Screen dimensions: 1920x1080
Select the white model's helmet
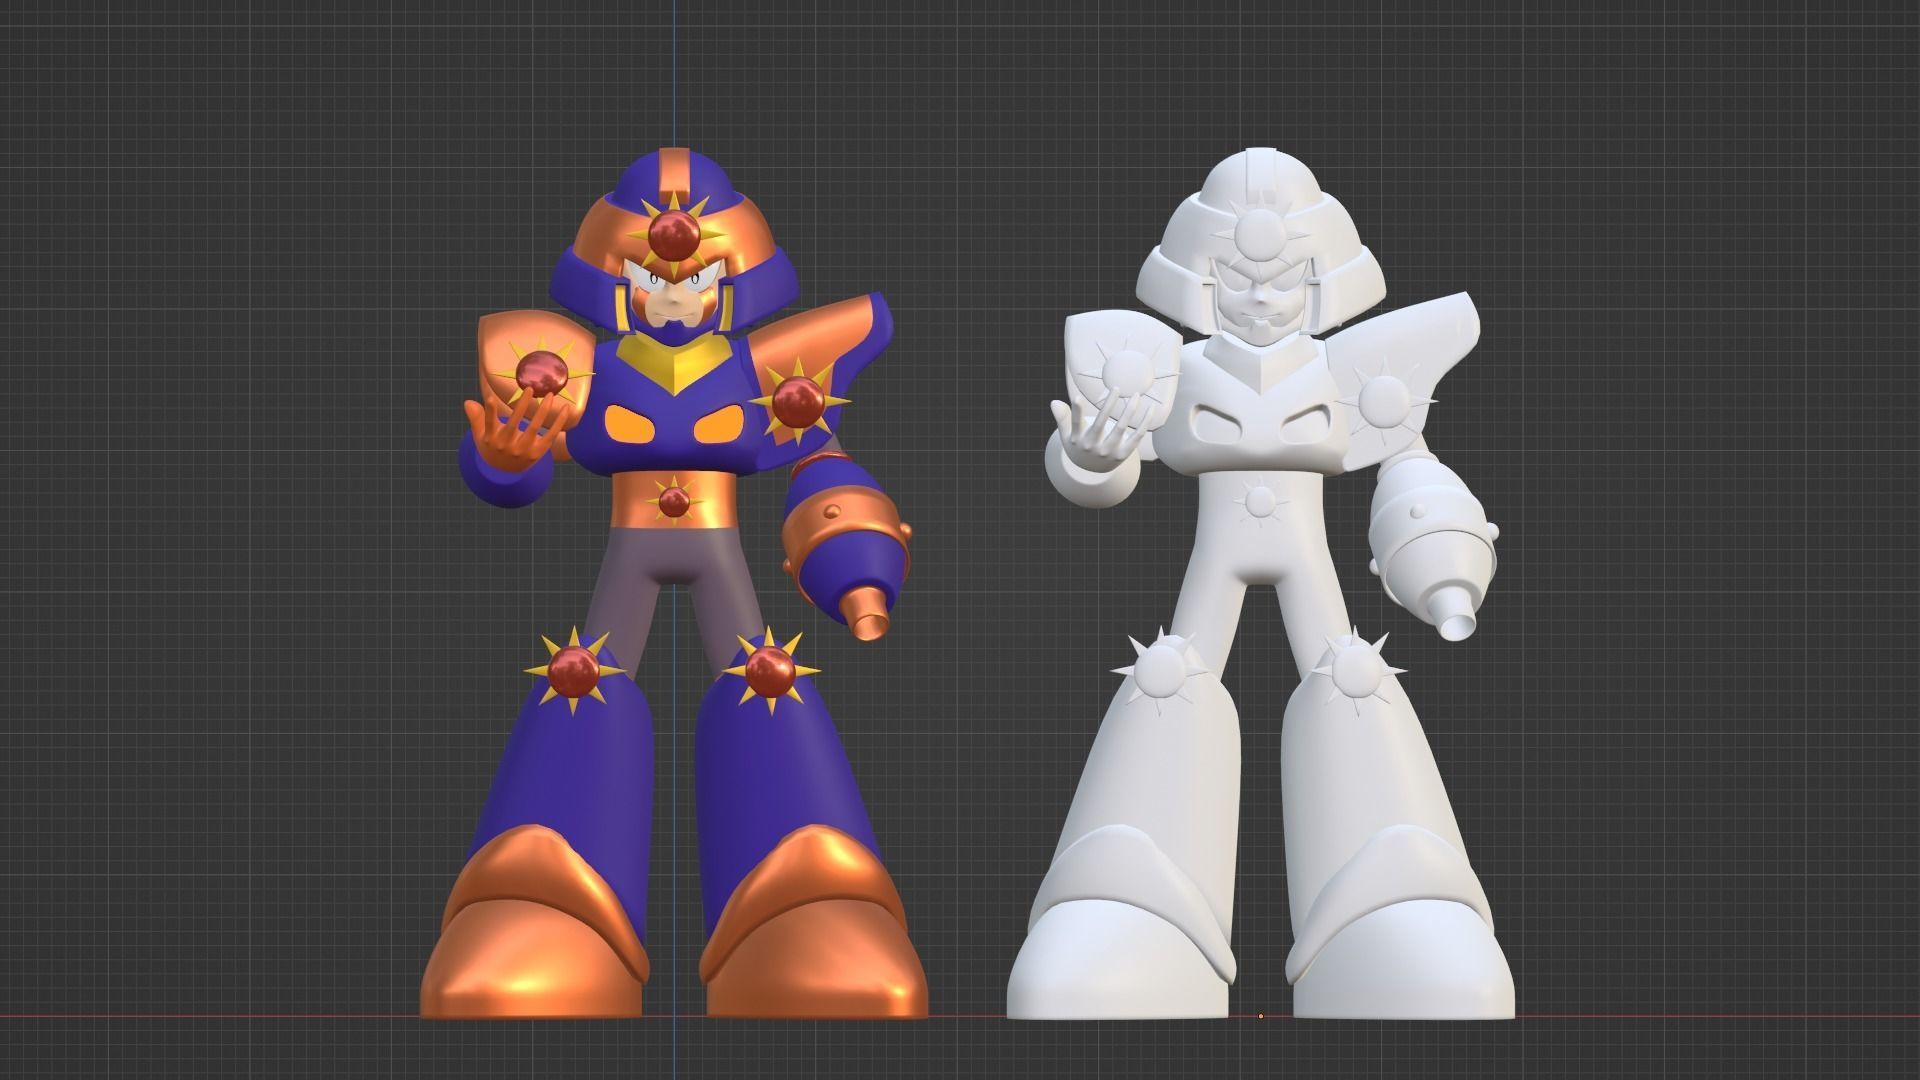click(x=1252, y=190)
